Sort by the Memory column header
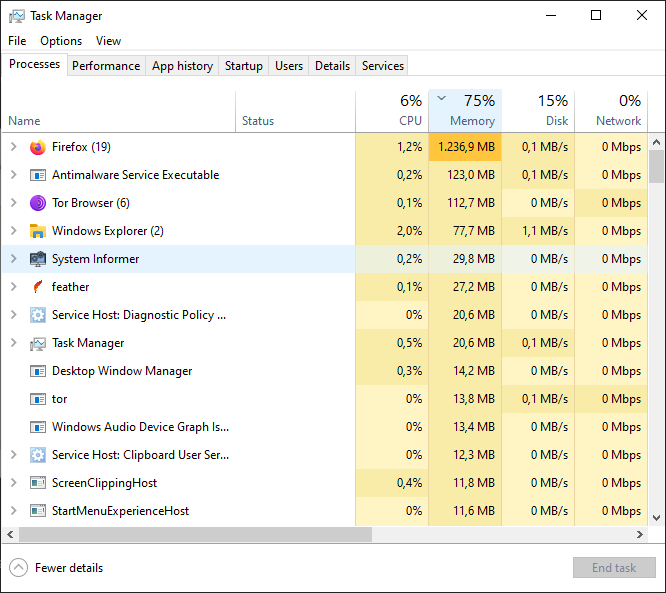 (466, 111)
